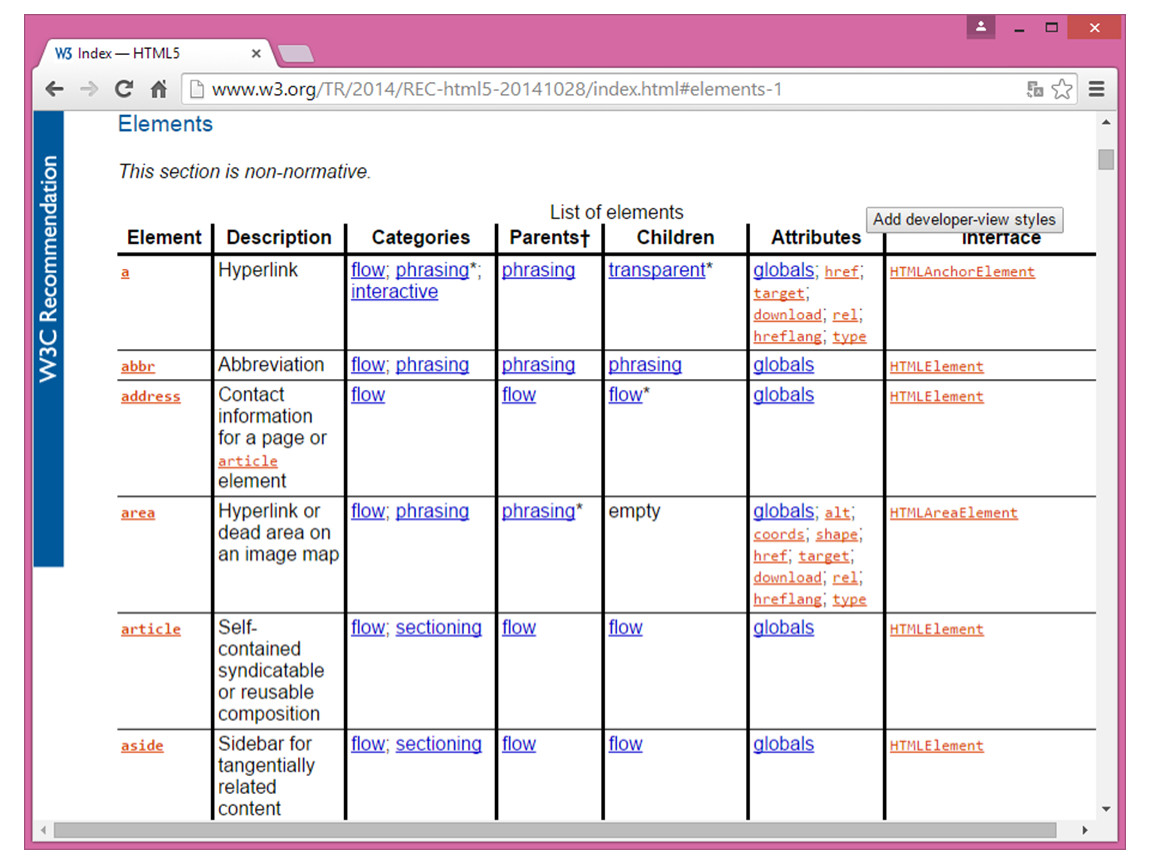Open the abbr element link
This screenshot has height=864, width=1150.
pos(138,366)
